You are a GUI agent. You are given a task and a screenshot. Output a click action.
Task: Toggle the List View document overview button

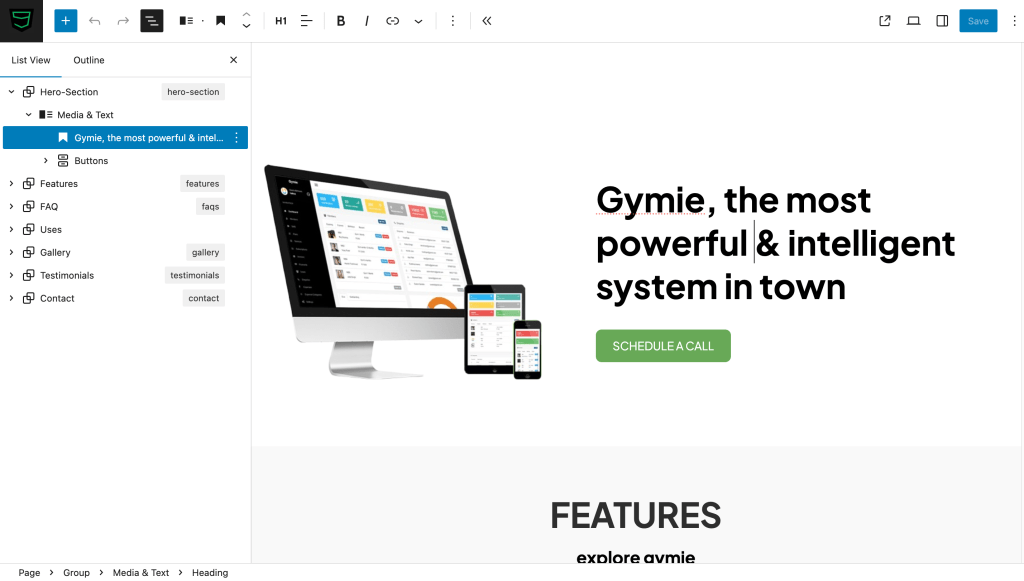[151, 21]
